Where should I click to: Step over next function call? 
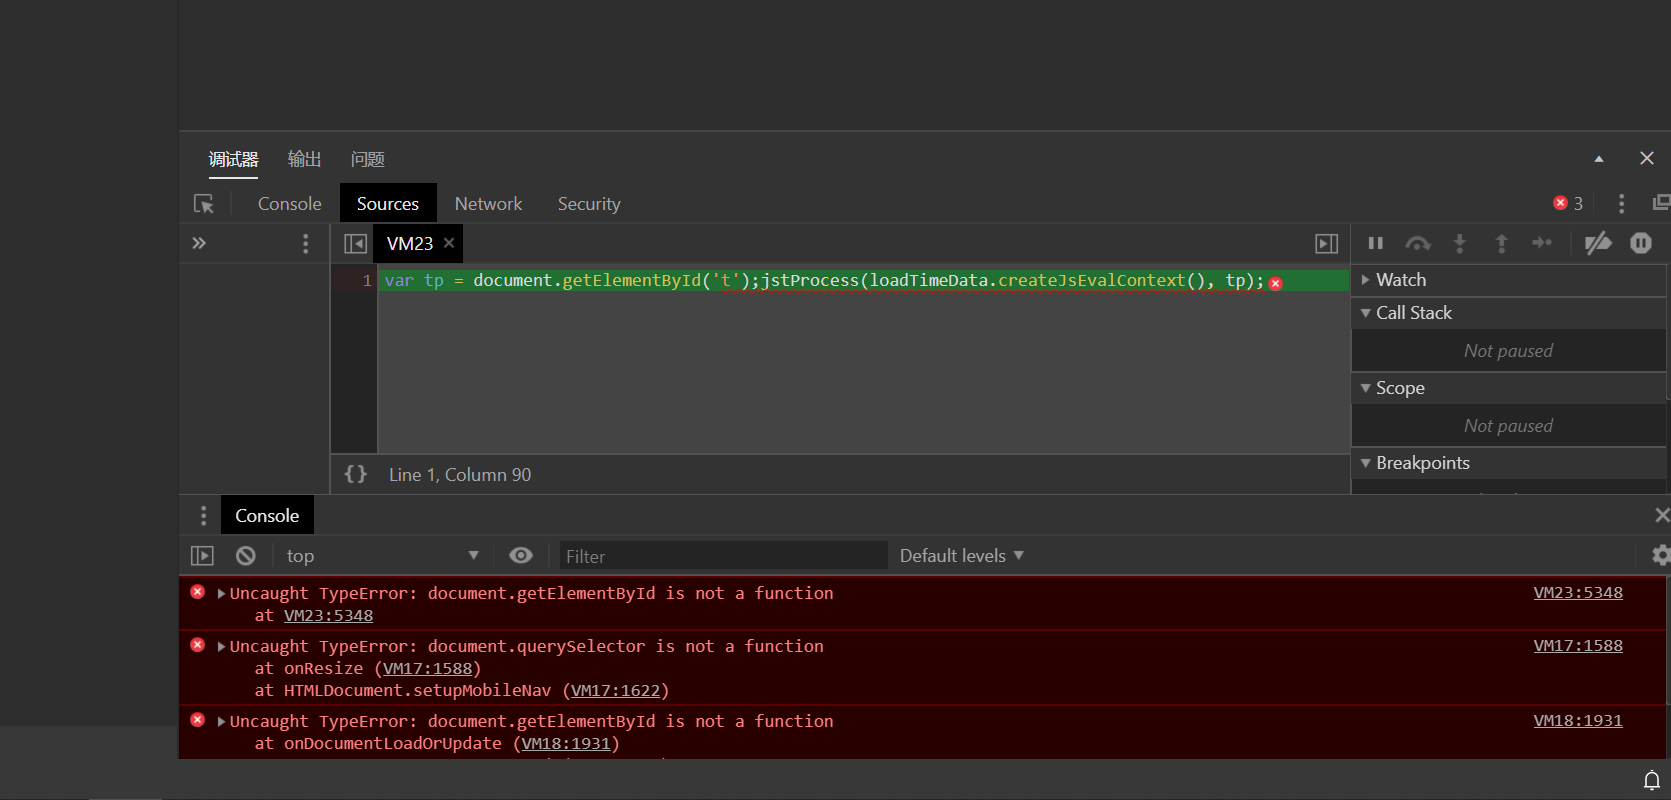1418,243
